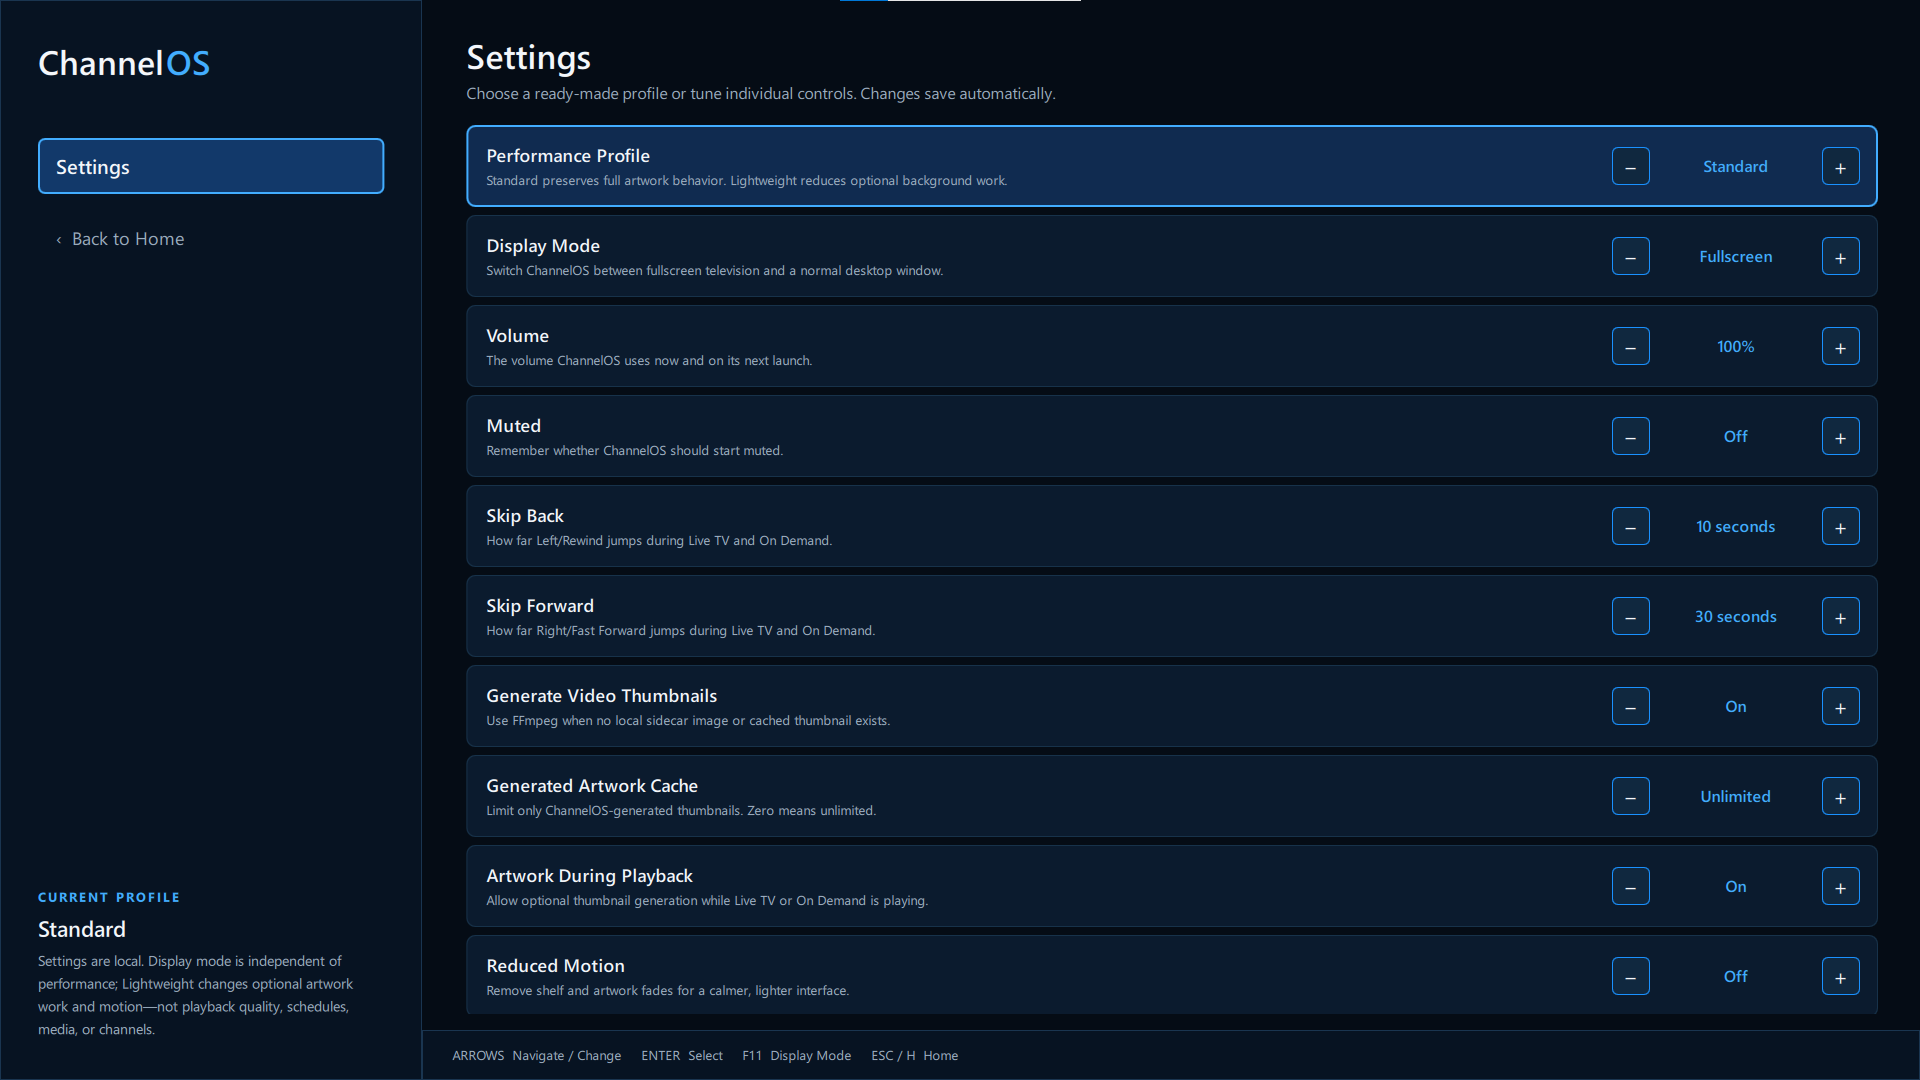Click the ChannelOS logo
Image resolution: width=1920 pixels, height=1080 pixels.
coord(124,63)
